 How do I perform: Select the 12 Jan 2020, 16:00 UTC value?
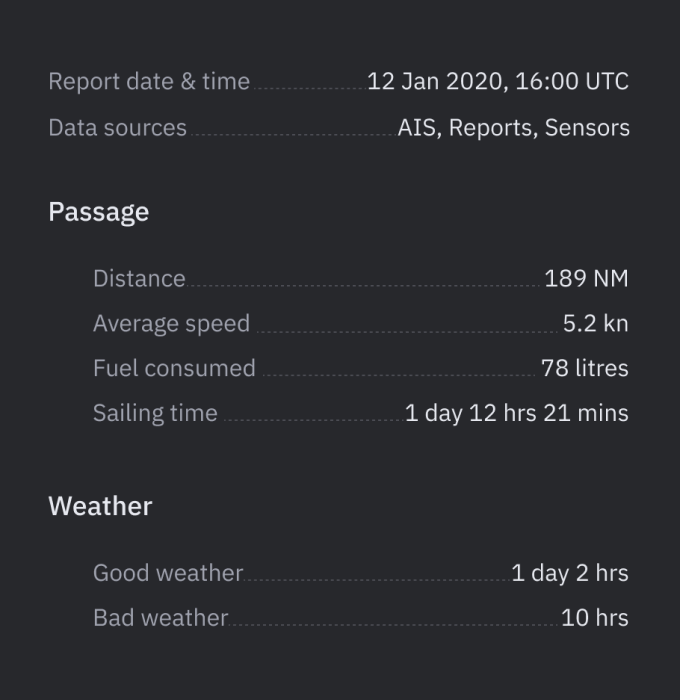498,81
